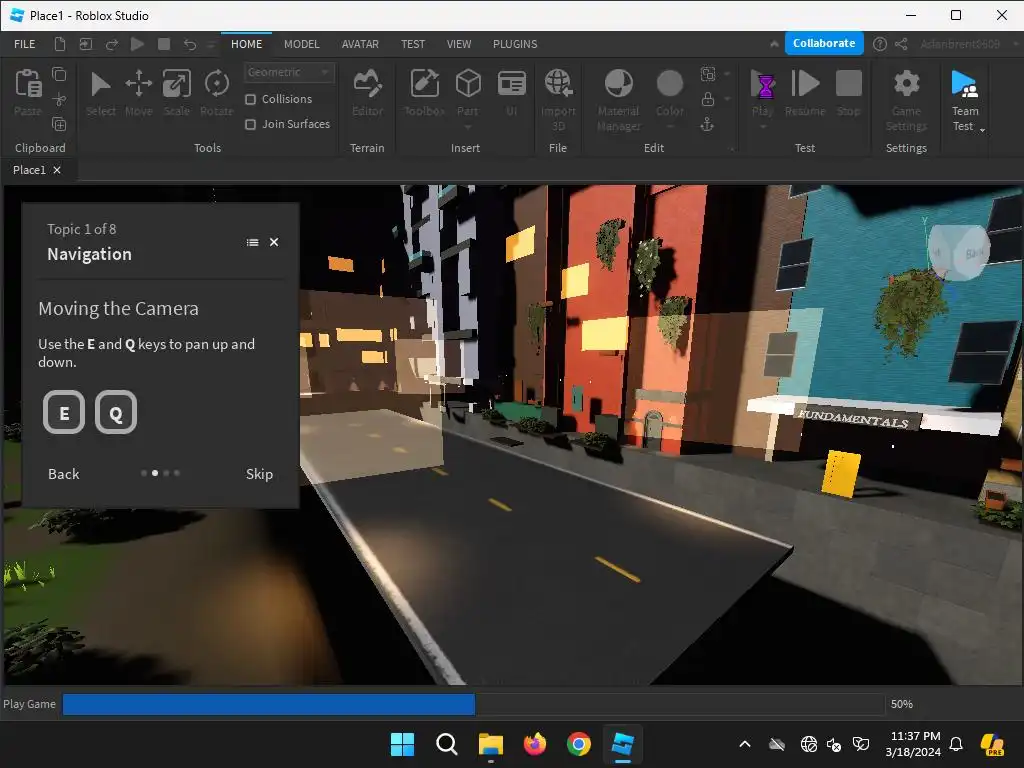
Task: Click quick access stop square
Action: (164, 44)
